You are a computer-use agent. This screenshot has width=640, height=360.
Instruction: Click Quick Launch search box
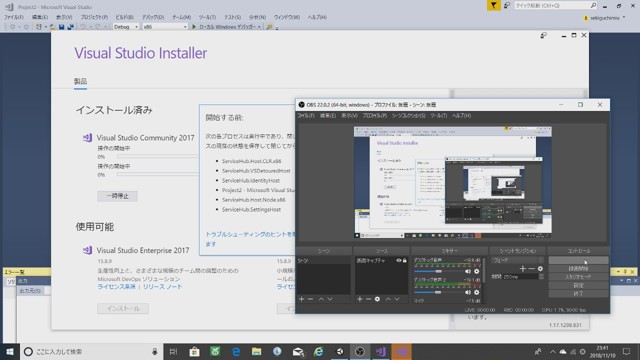pyautogui.click(x=556, y=5)
